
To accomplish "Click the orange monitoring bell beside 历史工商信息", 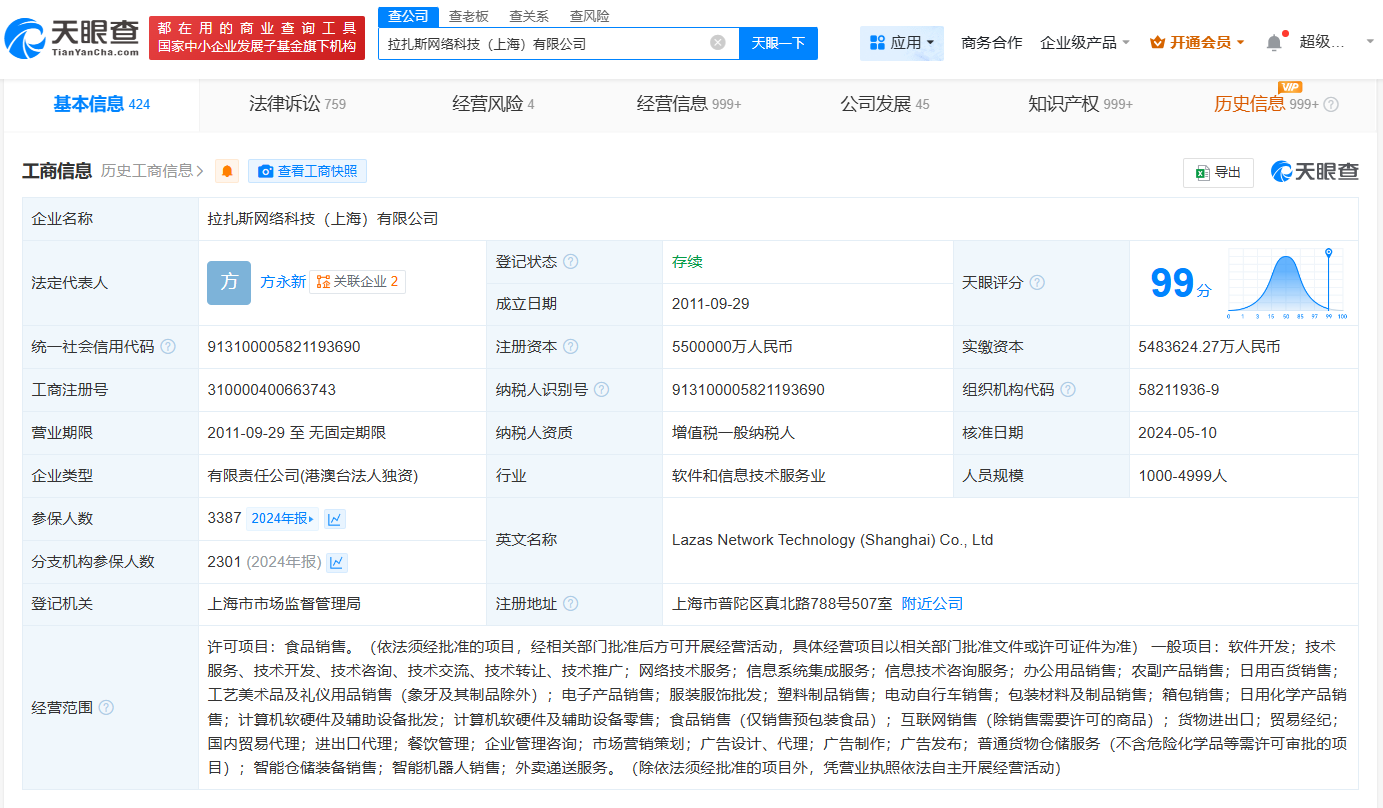I will click(228, 171).
